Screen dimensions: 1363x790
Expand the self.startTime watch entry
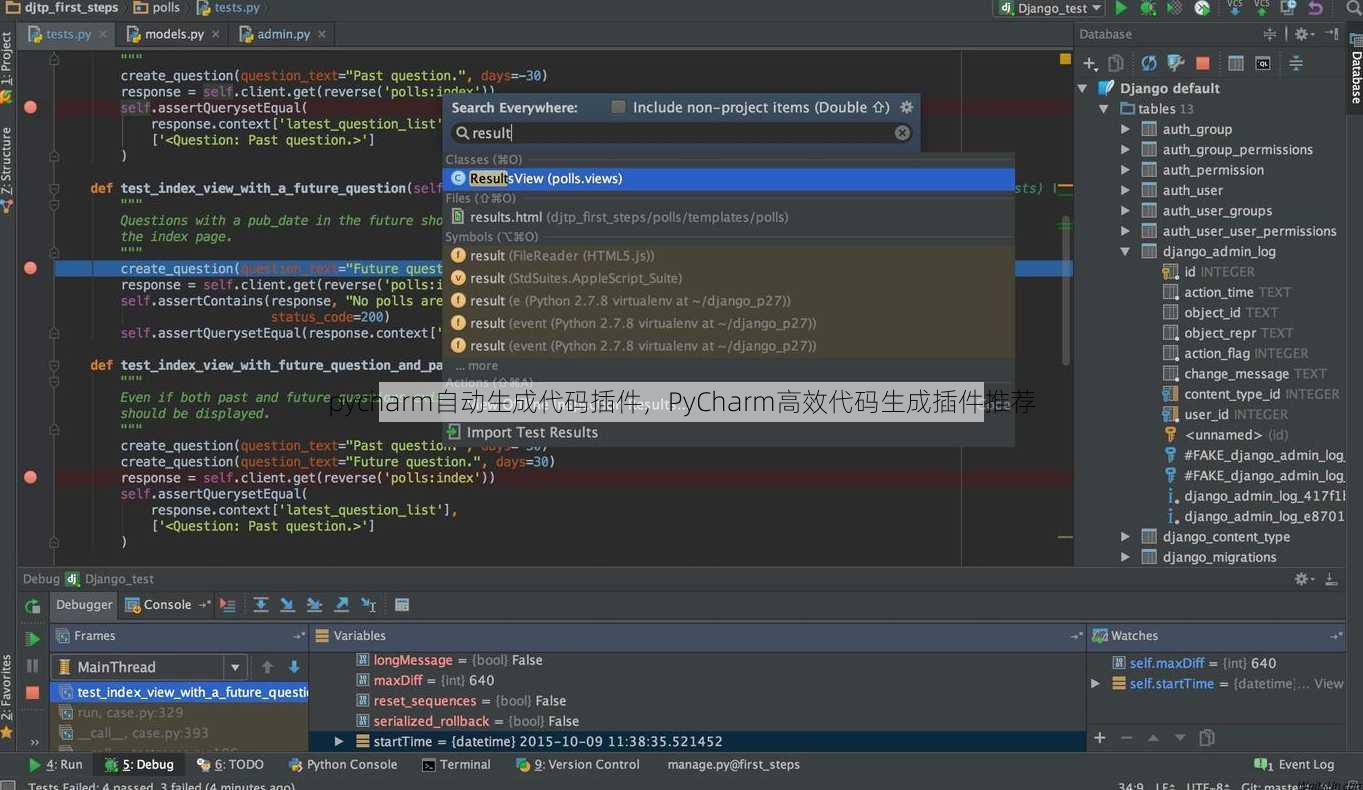pyautogui.click(x=1096, y=684)
